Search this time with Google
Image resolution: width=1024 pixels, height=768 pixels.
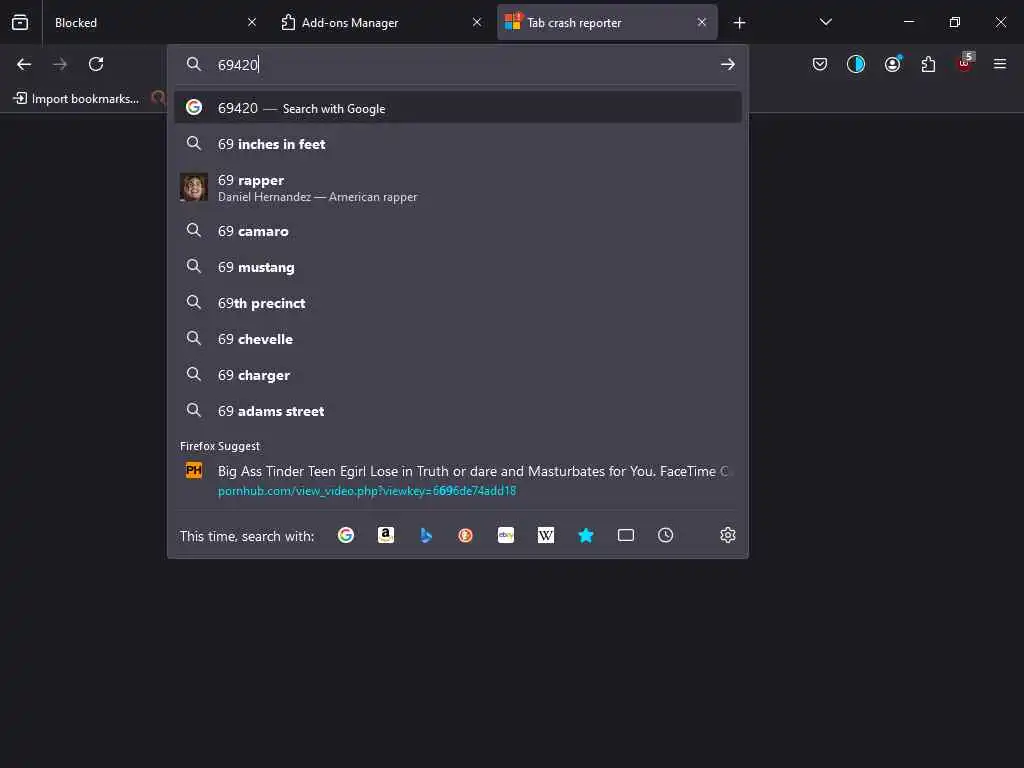pos(345,536)
